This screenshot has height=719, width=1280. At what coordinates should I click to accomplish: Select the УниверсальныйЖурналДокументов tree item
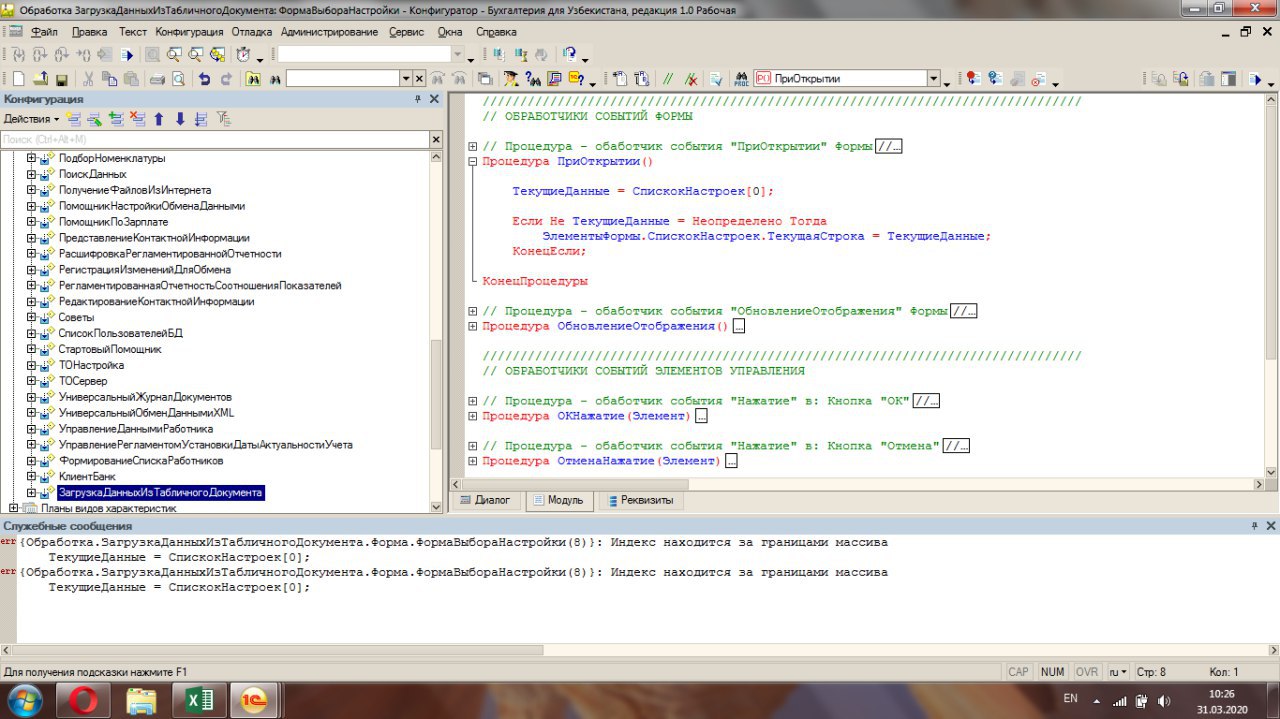145,397
